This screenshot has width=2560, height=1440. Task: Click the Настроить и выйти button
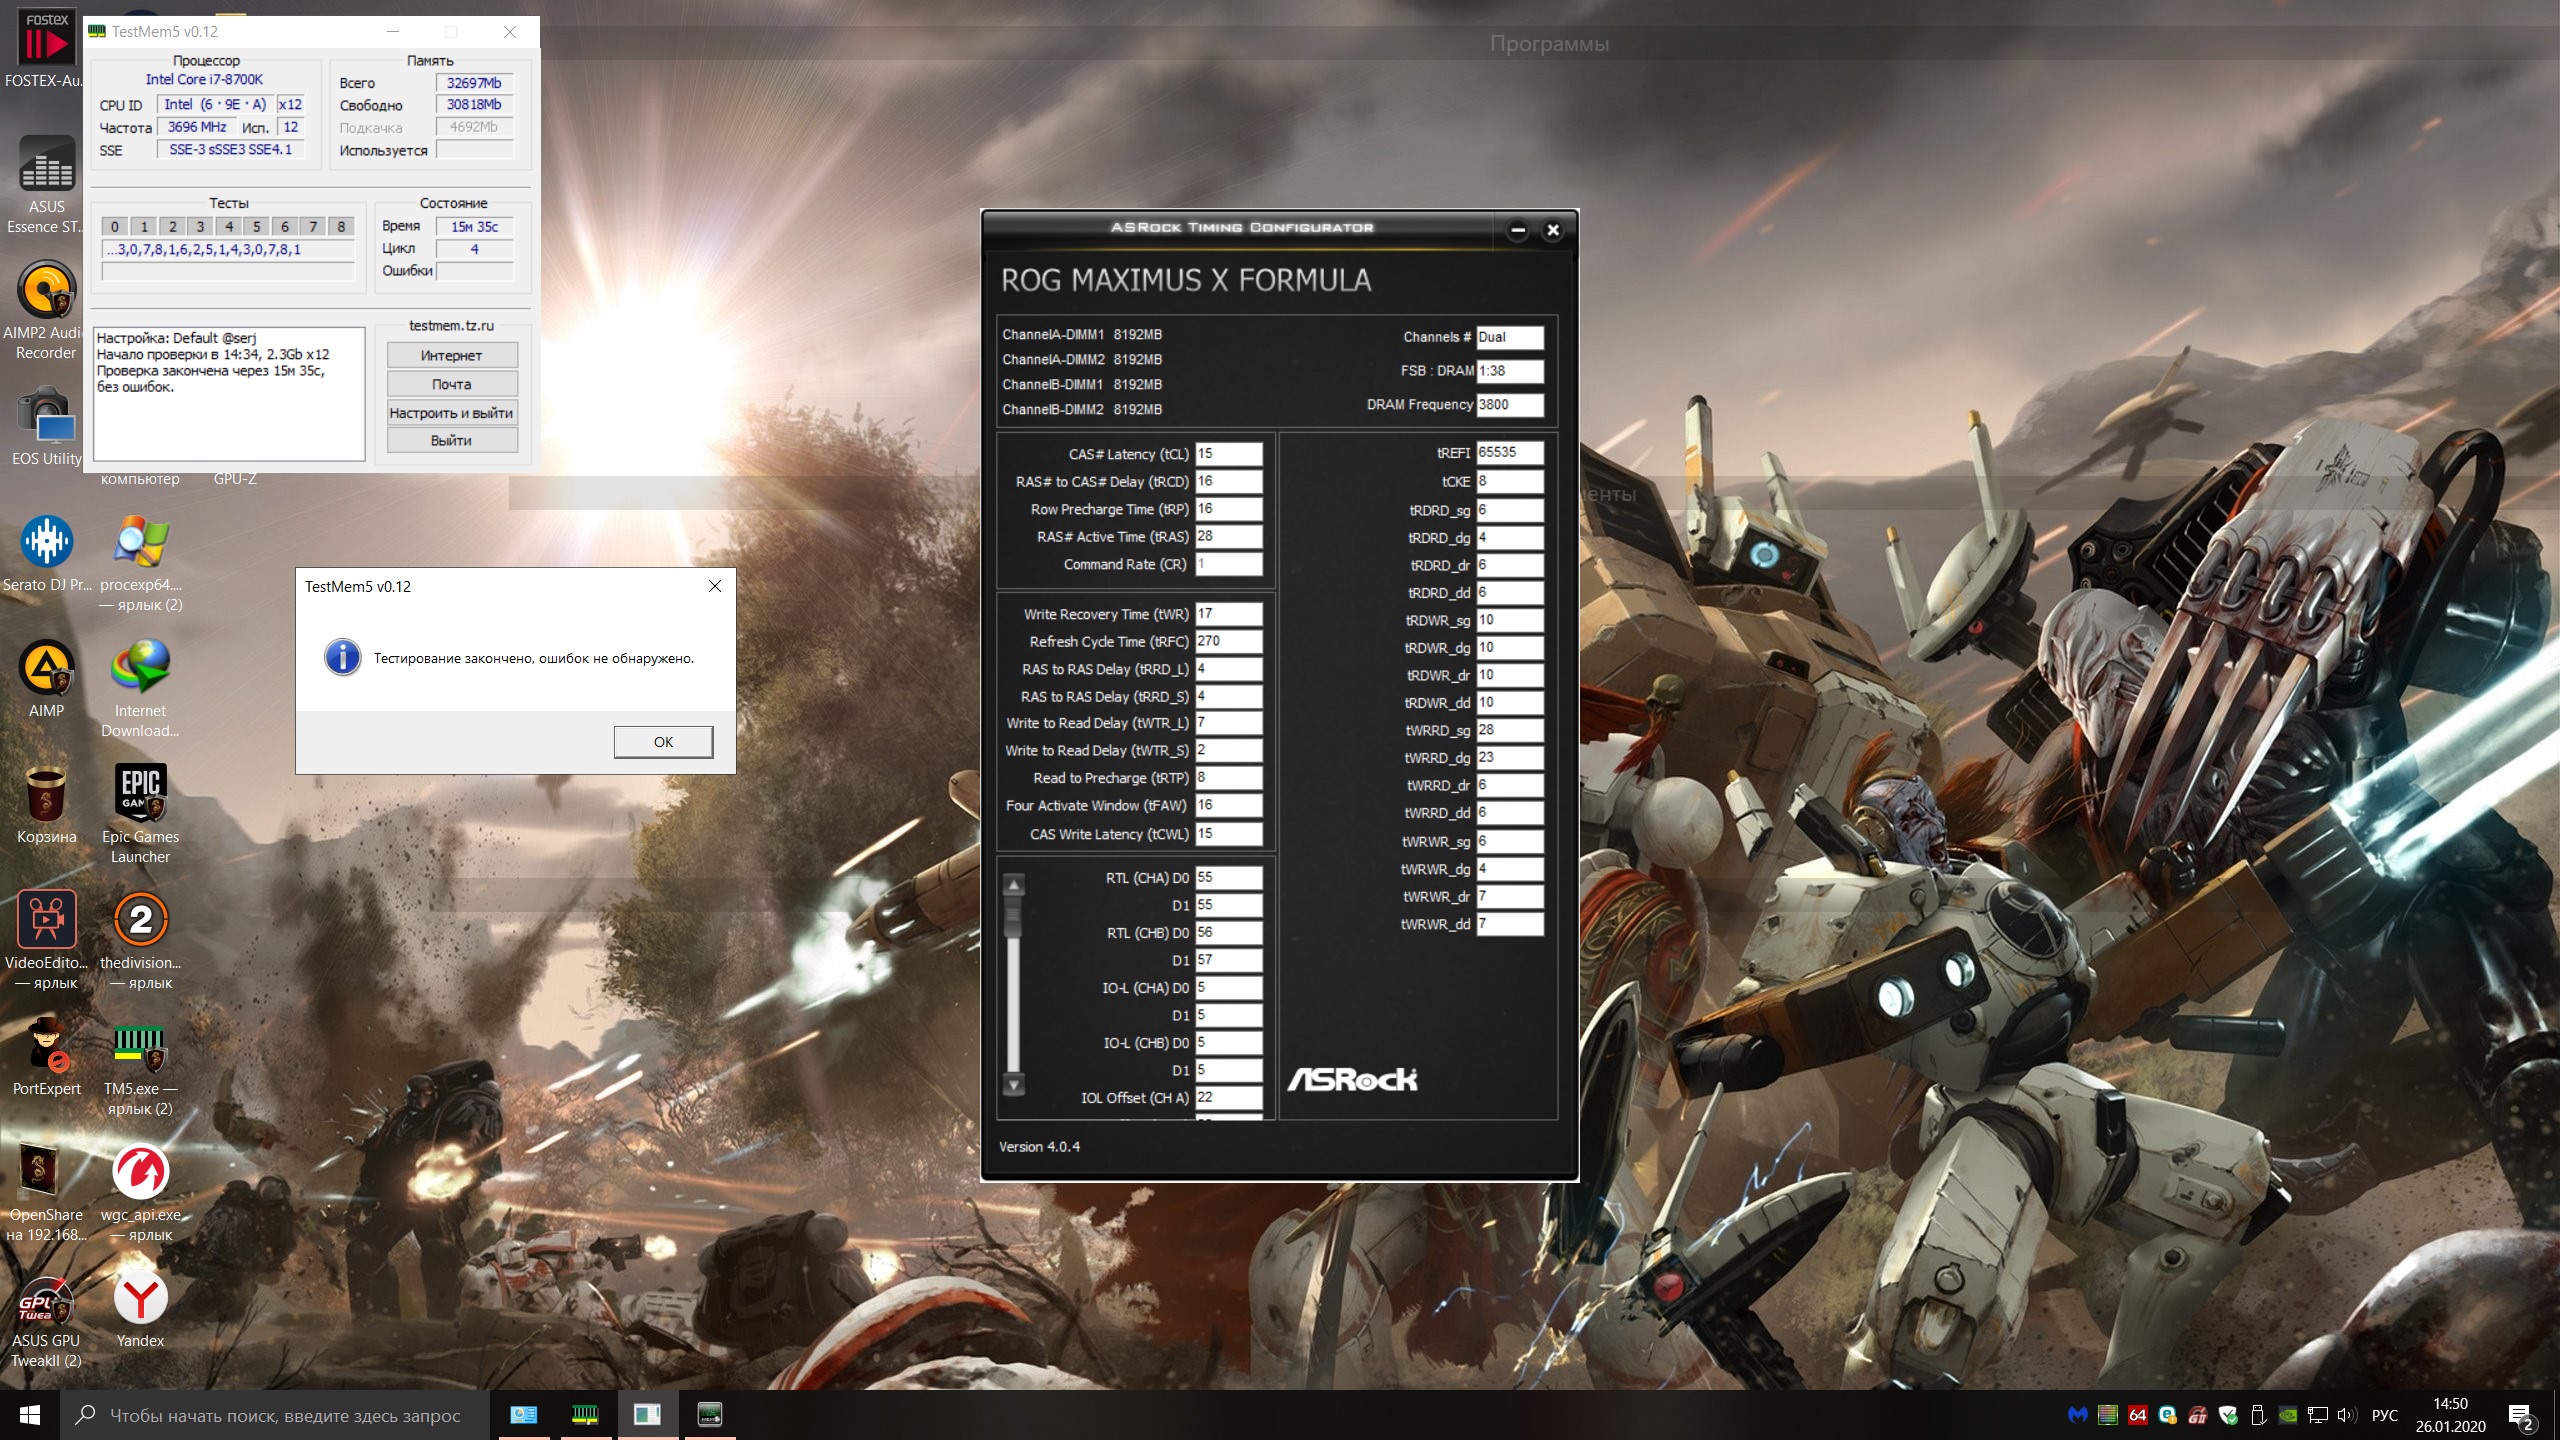click(x=452, y=413)
